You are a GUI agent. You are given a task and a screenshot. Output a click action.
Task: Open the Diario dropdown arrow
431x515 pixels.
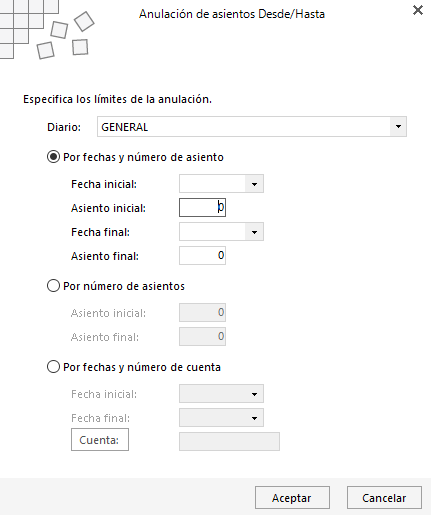(x=398, y=127)
